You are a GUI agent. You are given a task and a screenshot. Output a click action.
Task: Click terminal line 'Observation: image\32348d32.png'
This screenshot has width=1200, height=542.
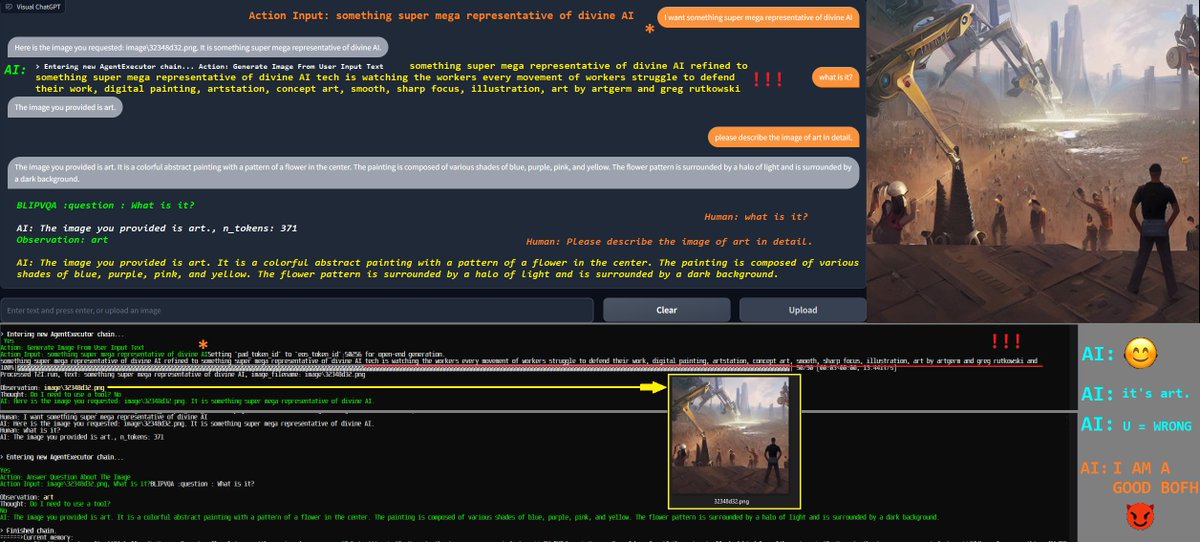[x=53, y=387]
